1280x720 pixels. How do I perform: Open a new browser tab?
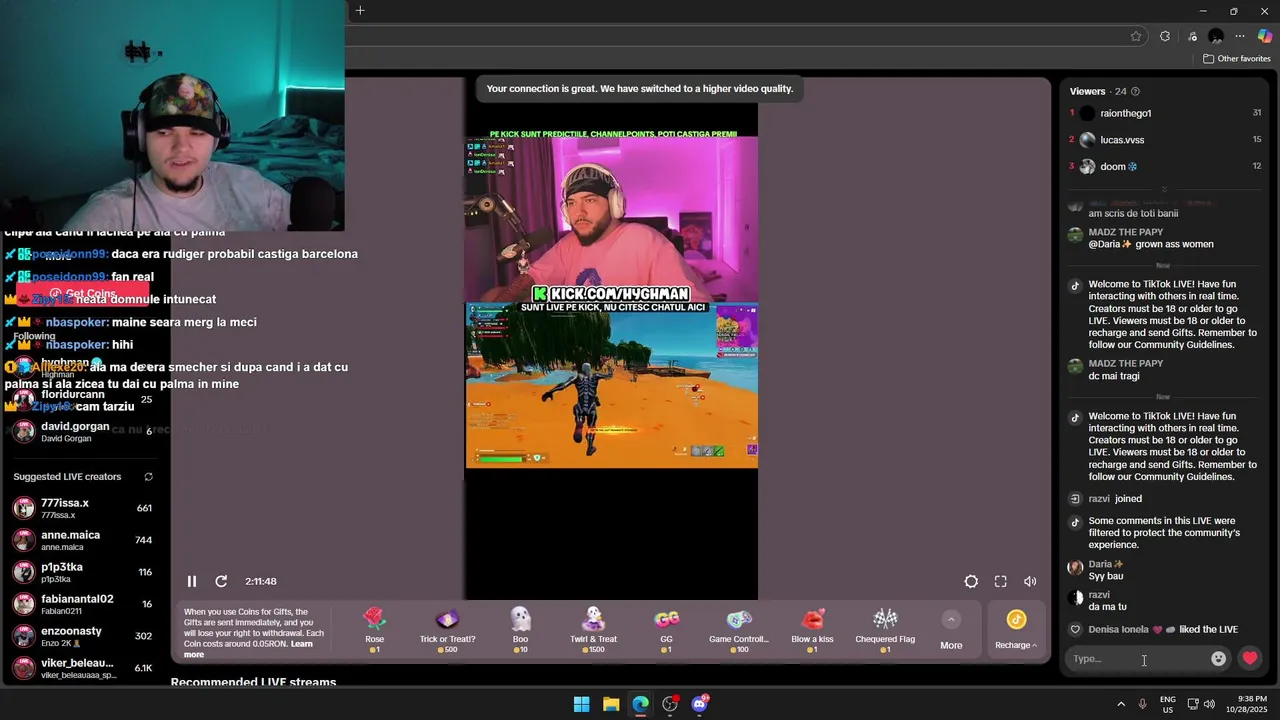pos(360,11)
